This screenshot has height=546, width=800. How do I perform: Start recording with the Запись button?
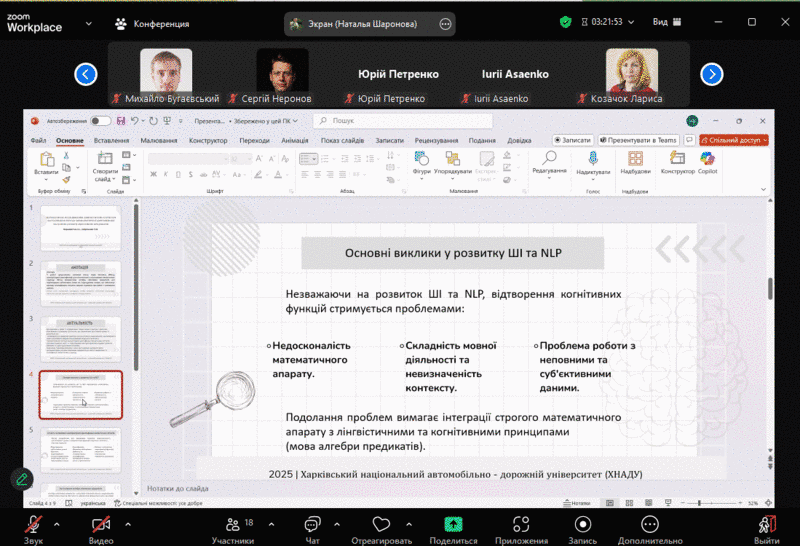[x=582, y=523]
